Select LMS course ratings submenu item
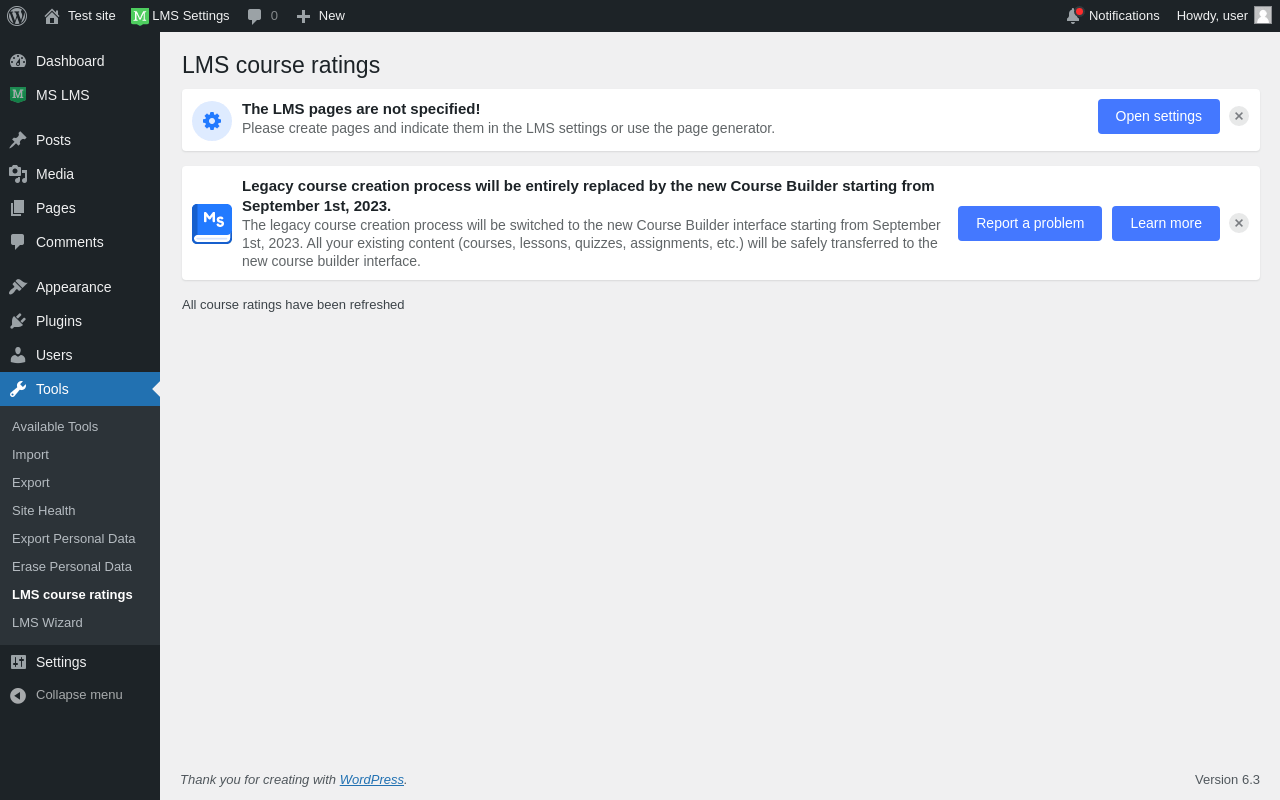This screenshot has height=800, width=1280. pyautogui.click(x=80, y=595)
